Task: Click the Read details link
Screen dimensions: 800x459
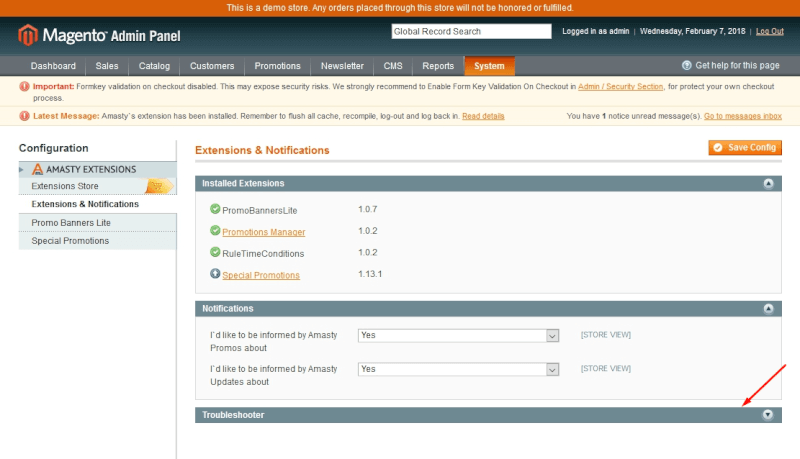Action: coord(483,116)
